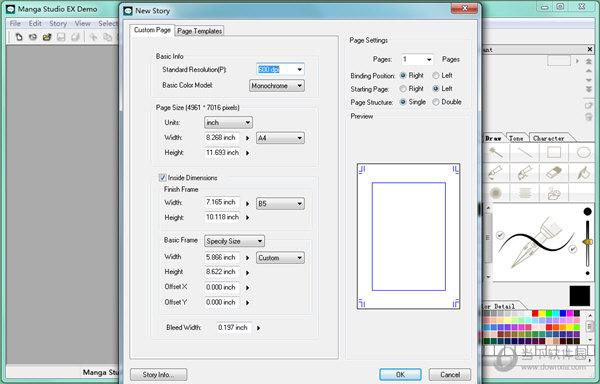Image resolution: width=600 pixels, height=384 pixels.
Task: Switch to the Tone palette tab
Action: (516, 138)
